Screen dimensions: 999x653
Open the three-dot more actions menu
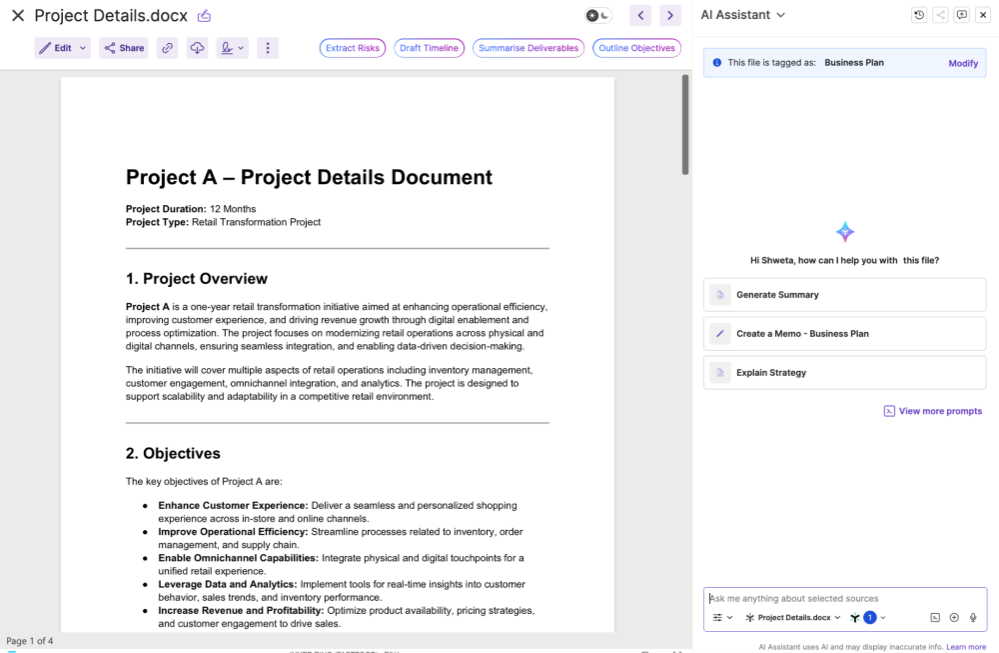tap(268, 48)
